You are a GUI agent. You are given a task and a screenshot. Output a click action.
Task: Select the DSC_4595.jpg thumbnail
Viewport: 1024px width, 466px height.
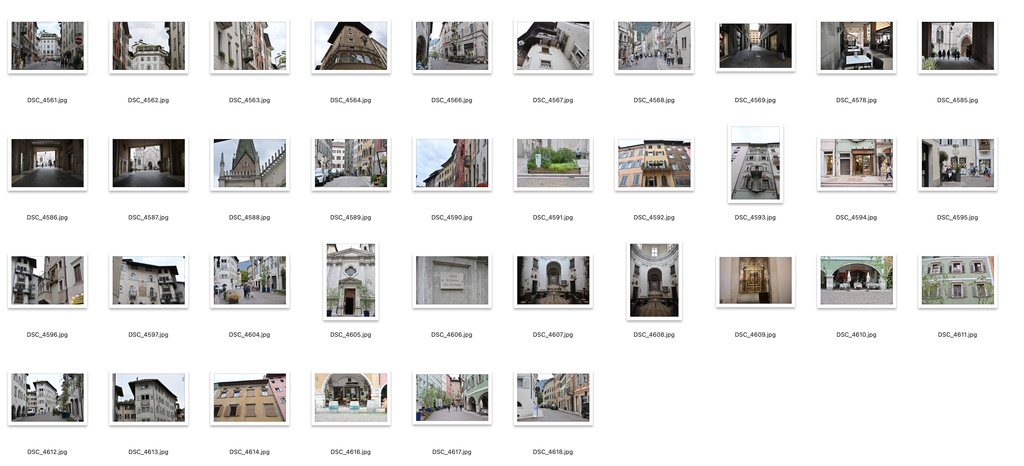tap(958, 163)
